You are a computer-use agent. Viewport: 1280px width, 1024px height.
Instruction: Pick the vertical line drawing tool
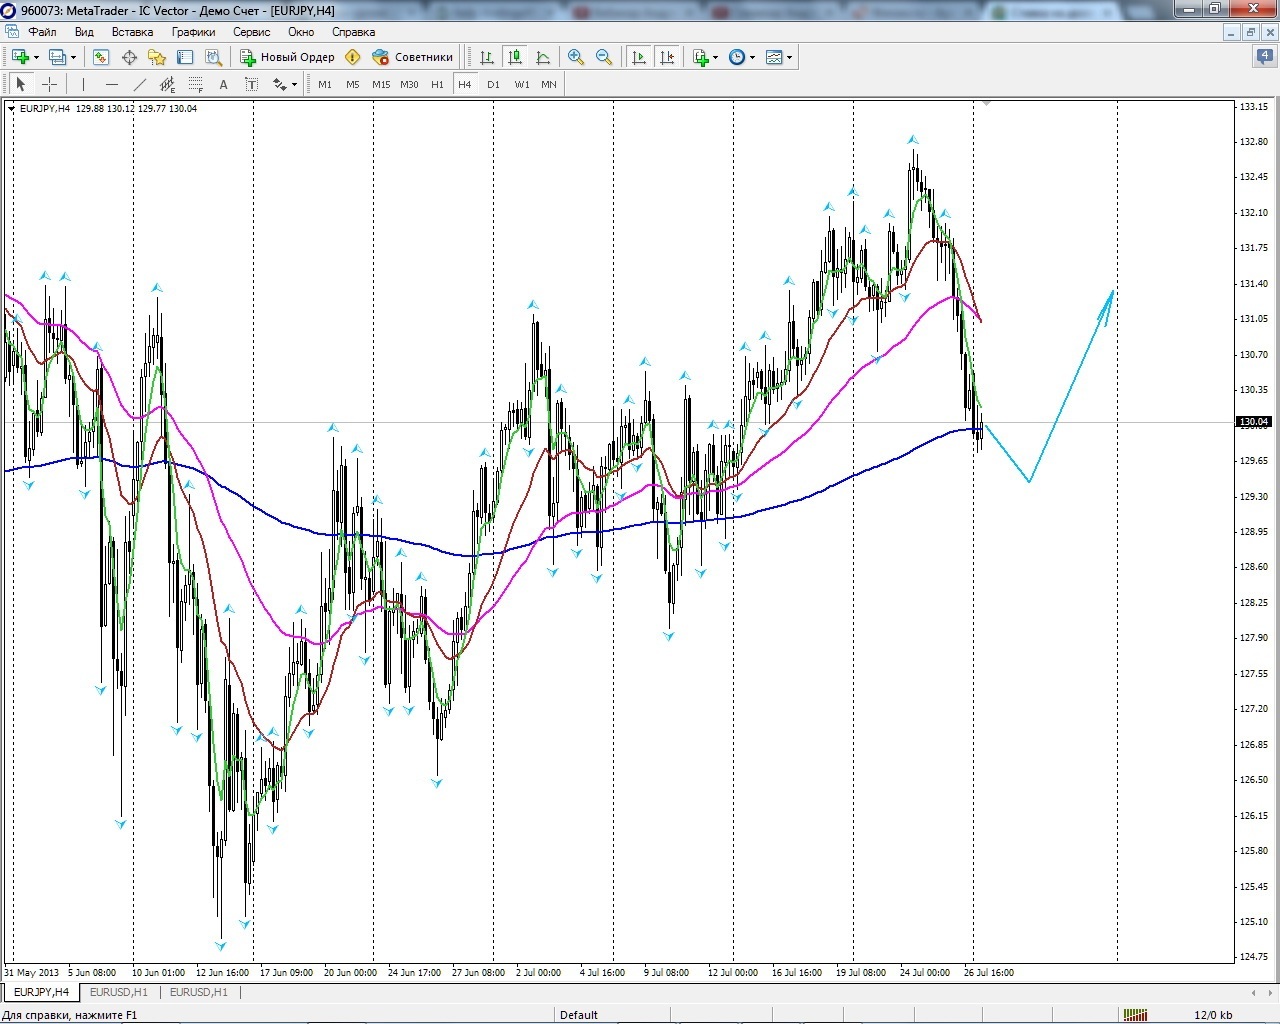point(83,85)
